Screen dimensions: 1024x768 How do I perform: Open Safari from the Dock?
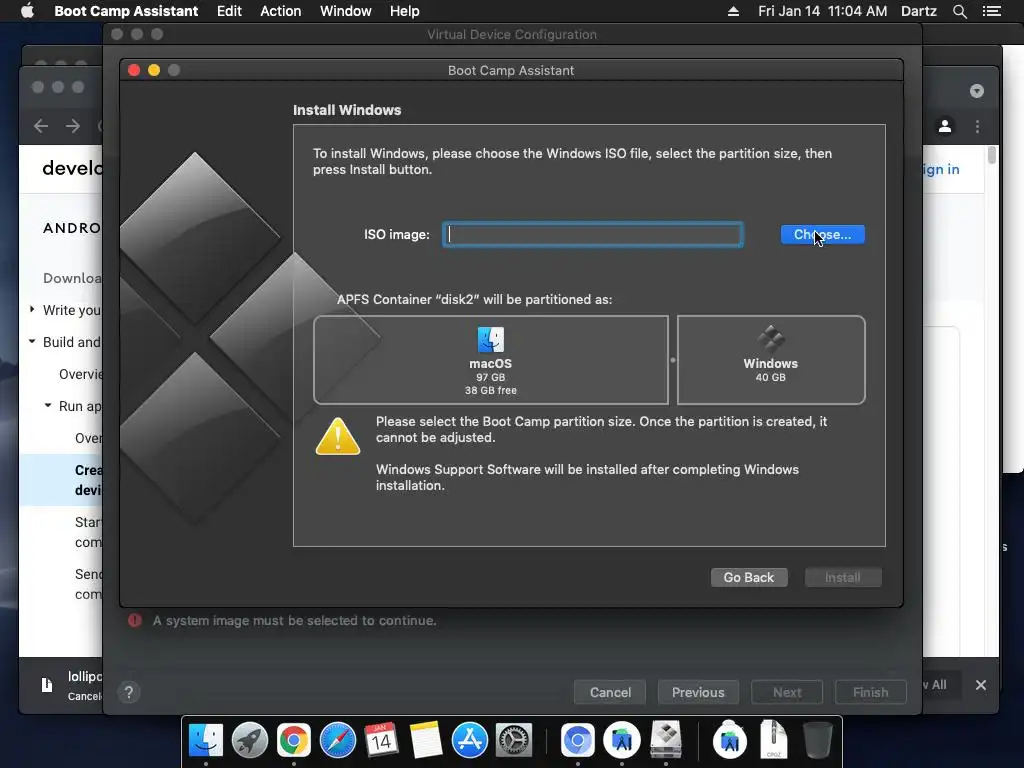(338, 741)
